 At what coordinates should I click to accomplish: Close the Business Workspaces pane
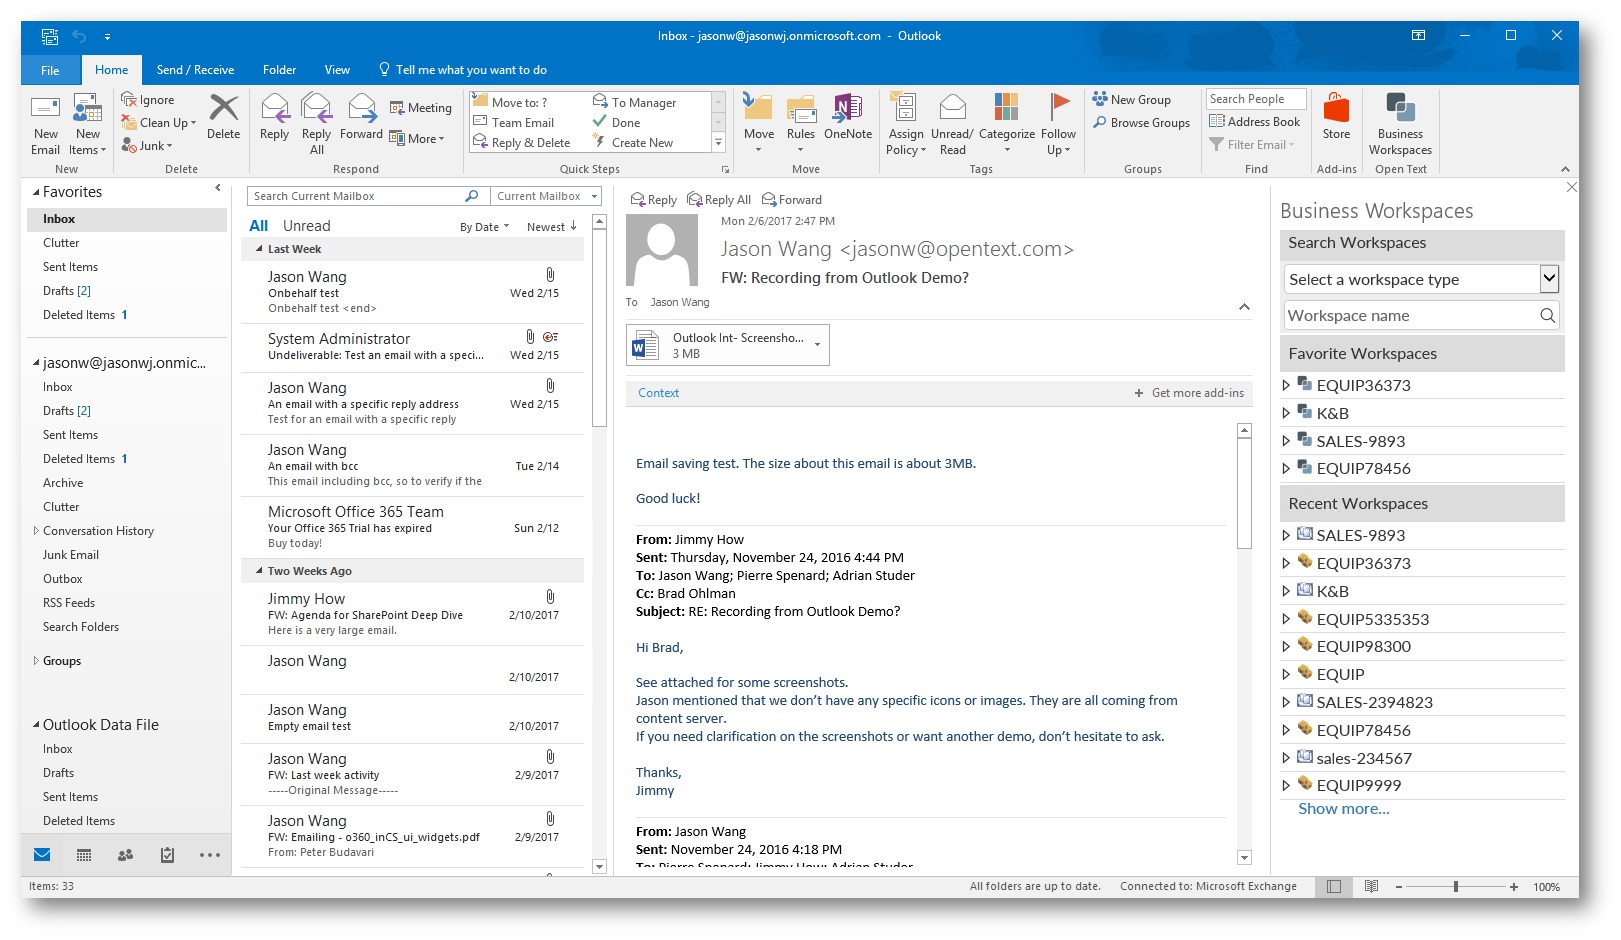(x=1571, y=187)
